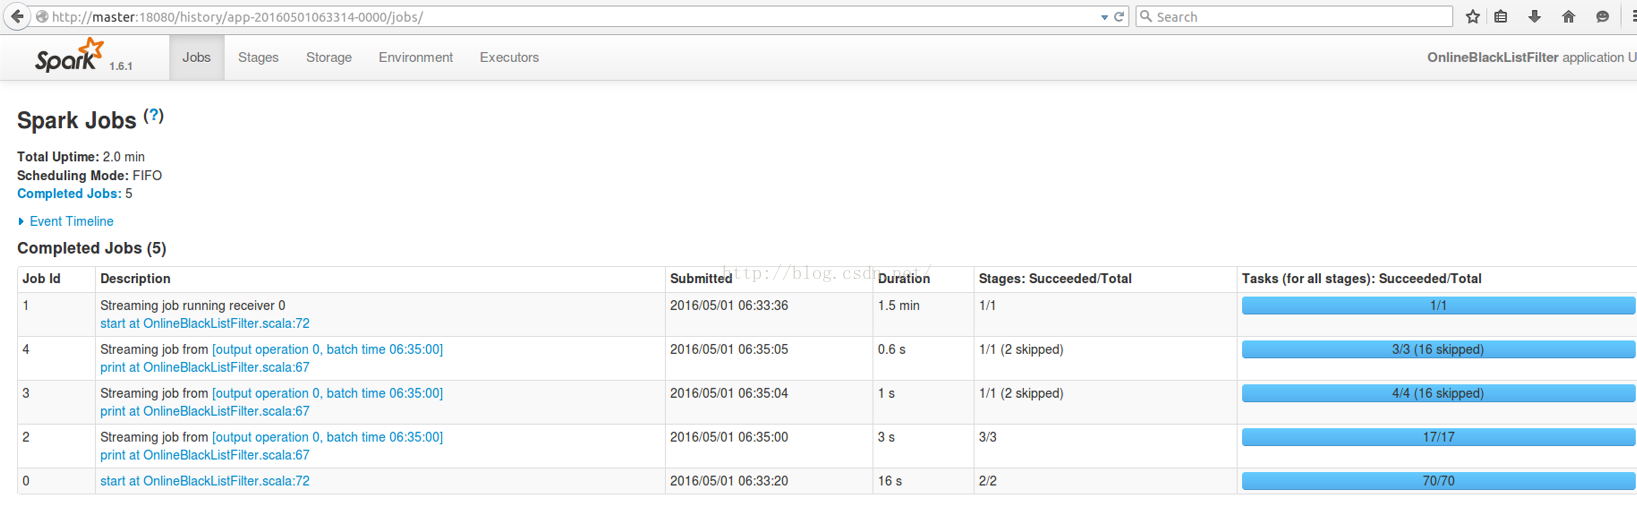The width and height of the screenshot is (1637, 525).
Task: Open job 0 start at OnlineBlackListFilter.scala:72 link
Action: [x=205, y=482]
